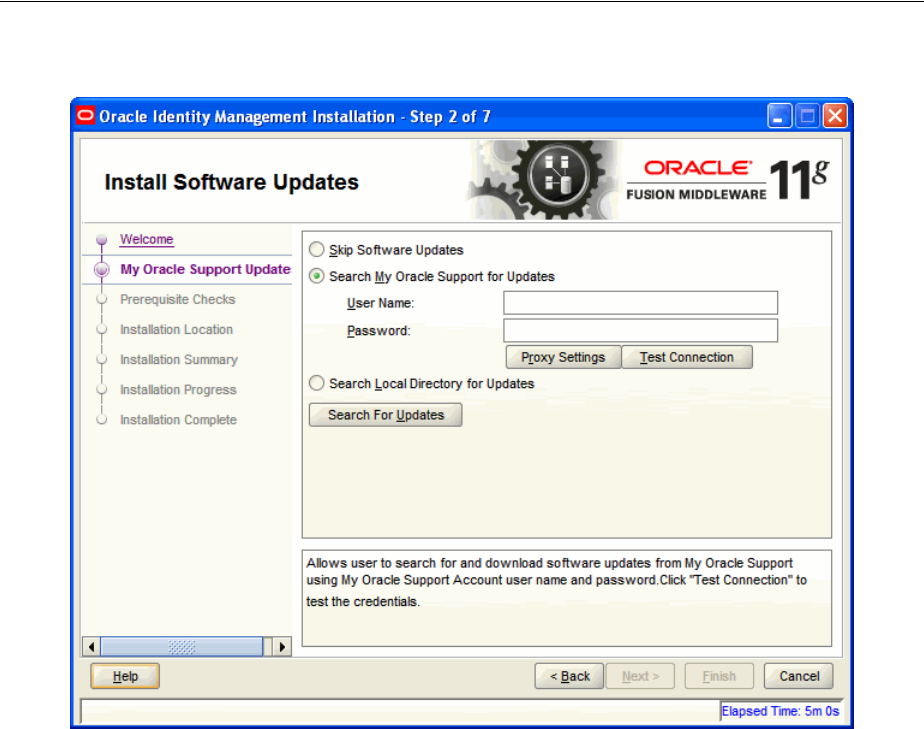Close the installer window
This screenshot has width=924, height=729.
point(835,116)
